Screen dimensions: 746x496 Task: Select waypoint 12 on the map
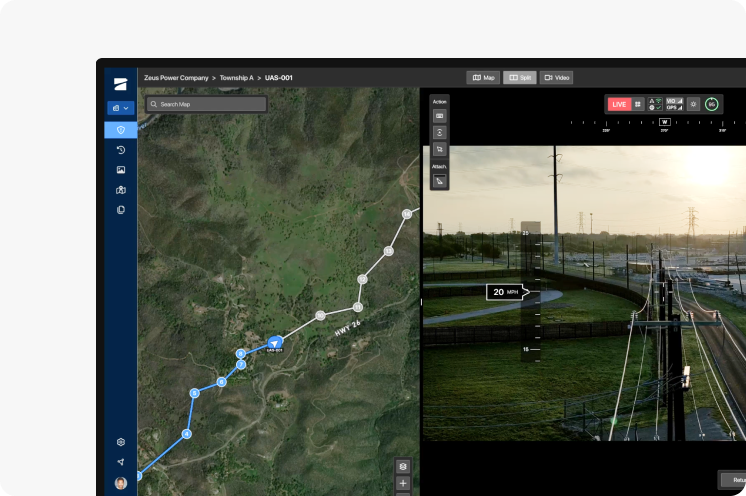363,279
